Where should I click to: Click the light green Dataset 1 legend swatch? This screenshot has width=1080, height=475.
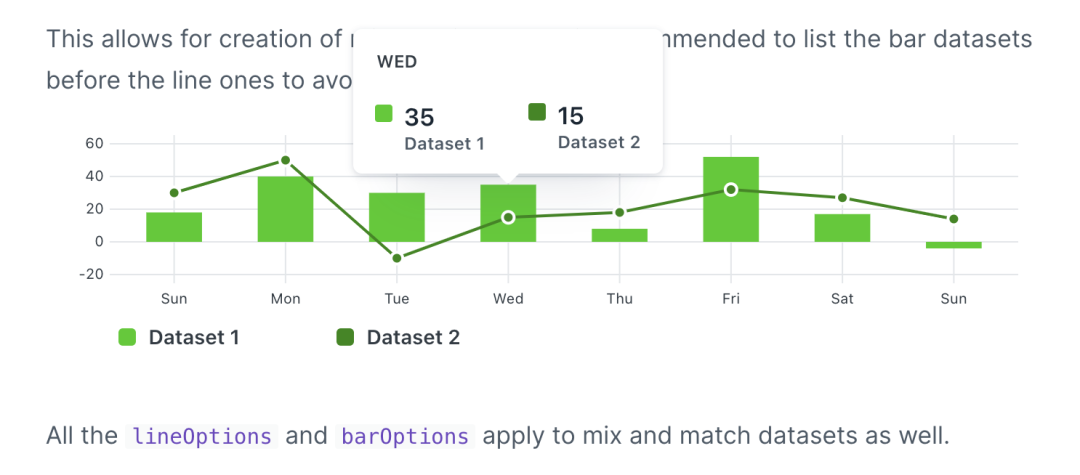(127, 337)
